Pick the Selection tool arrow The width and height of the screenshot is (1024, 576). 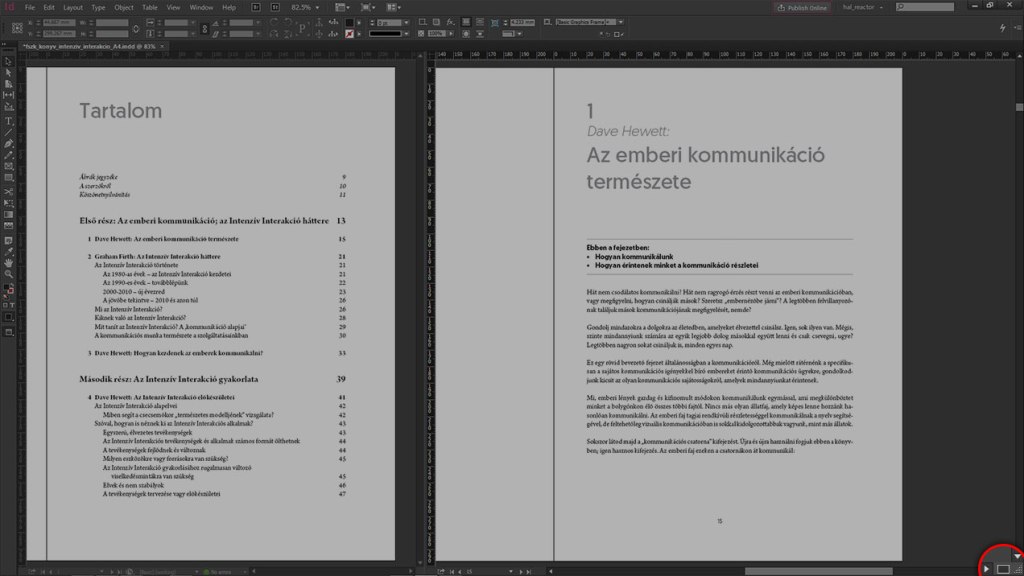coord(8,60)
